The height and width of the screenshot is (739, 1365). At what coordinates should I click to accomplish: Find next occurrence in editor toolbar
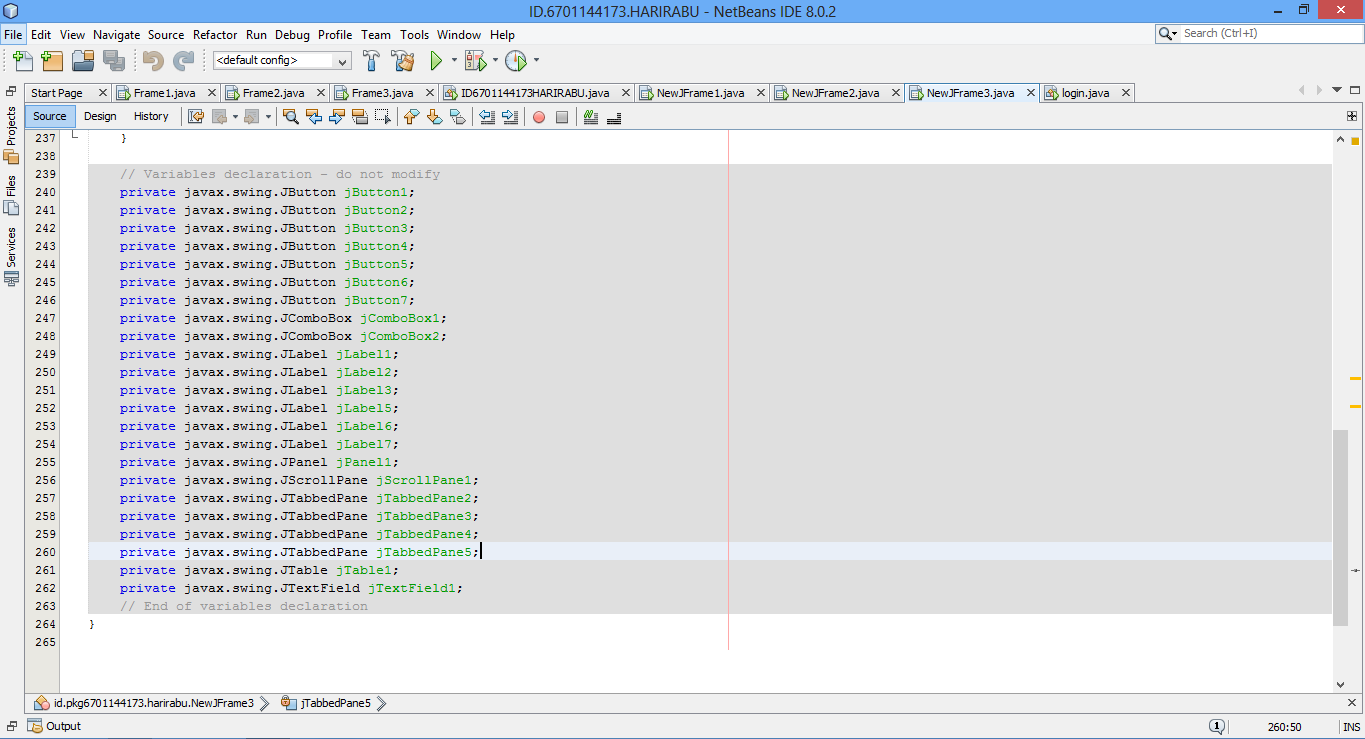(x=336, y=117)
